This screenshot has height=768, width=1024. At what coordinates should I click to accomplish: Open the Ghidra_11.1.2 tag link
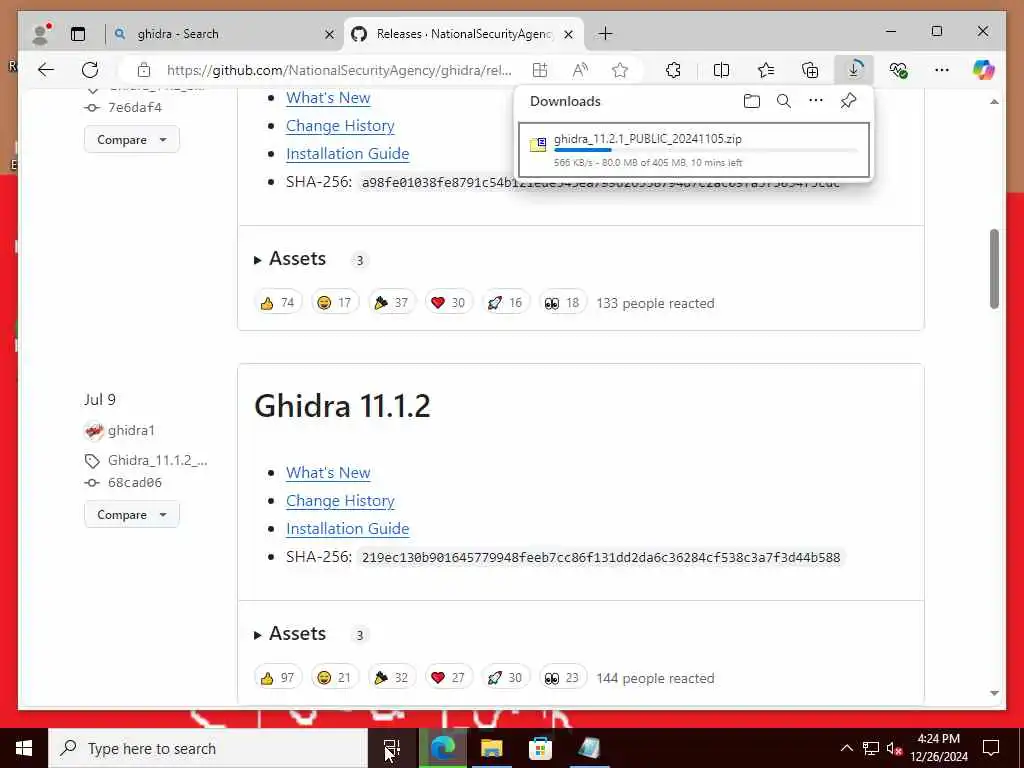pyautogui.click(x=157, y=460)
